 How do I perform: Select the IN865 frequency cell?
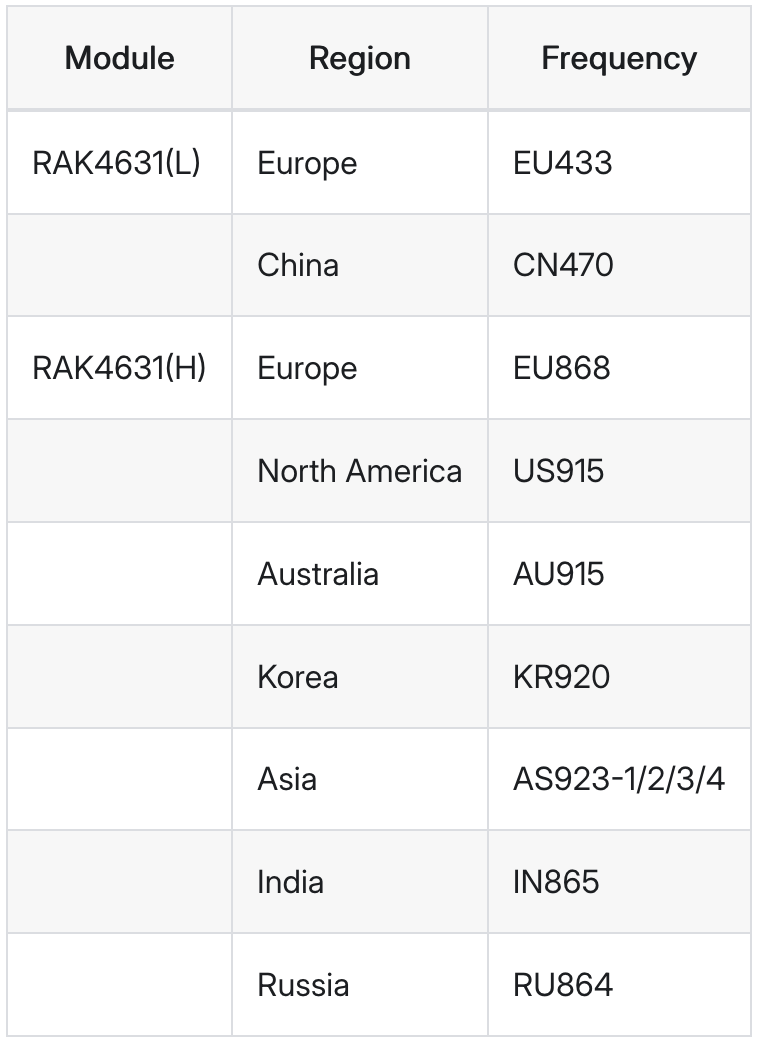pos(556,882)
